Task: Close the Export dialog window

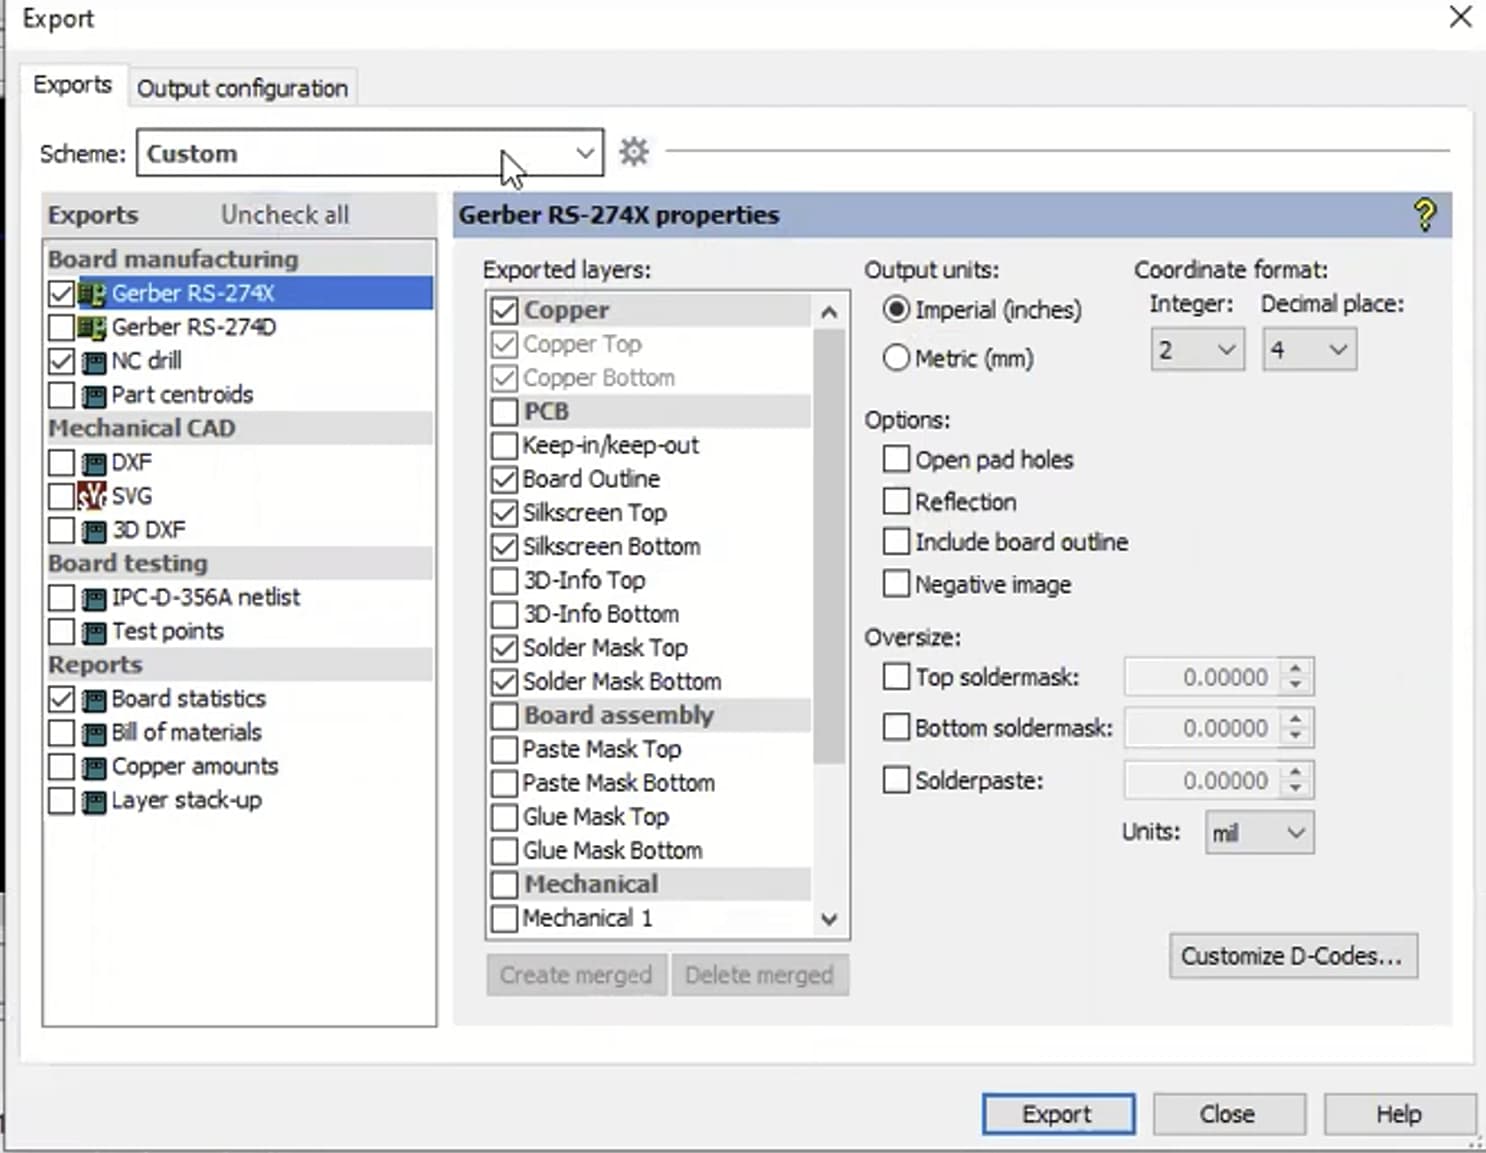Action: (1461, 17)
